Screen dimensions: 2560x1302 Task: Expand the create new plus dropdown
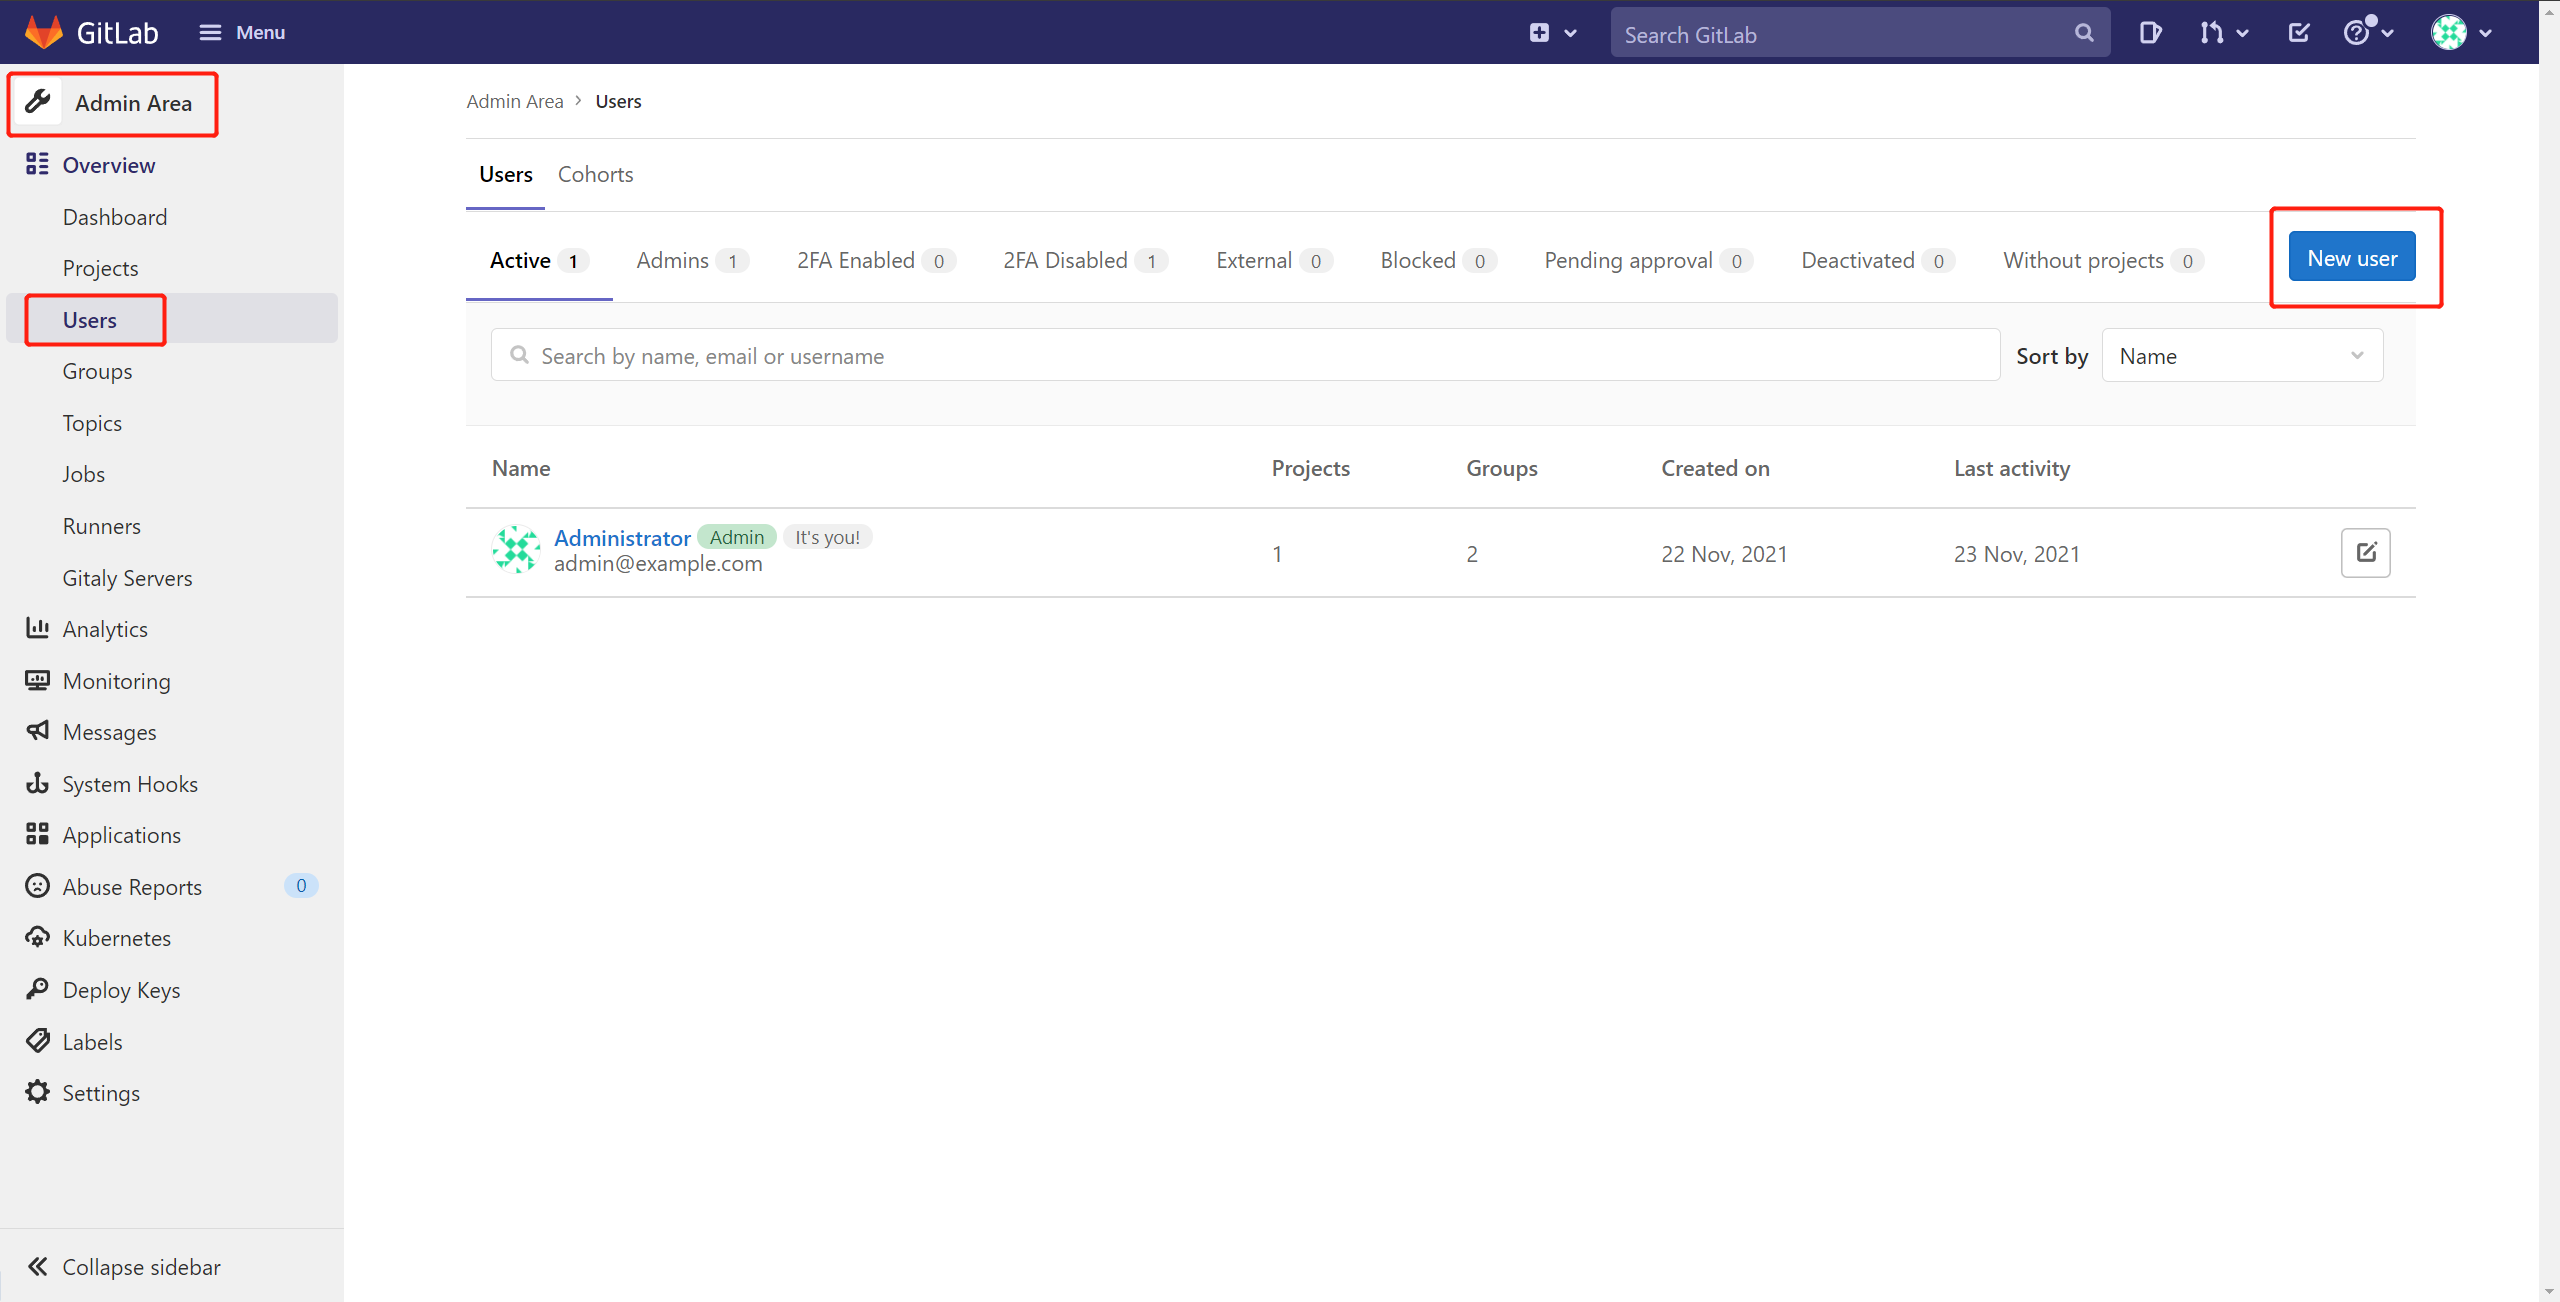pyautogui.click(x=1552, y=33)
